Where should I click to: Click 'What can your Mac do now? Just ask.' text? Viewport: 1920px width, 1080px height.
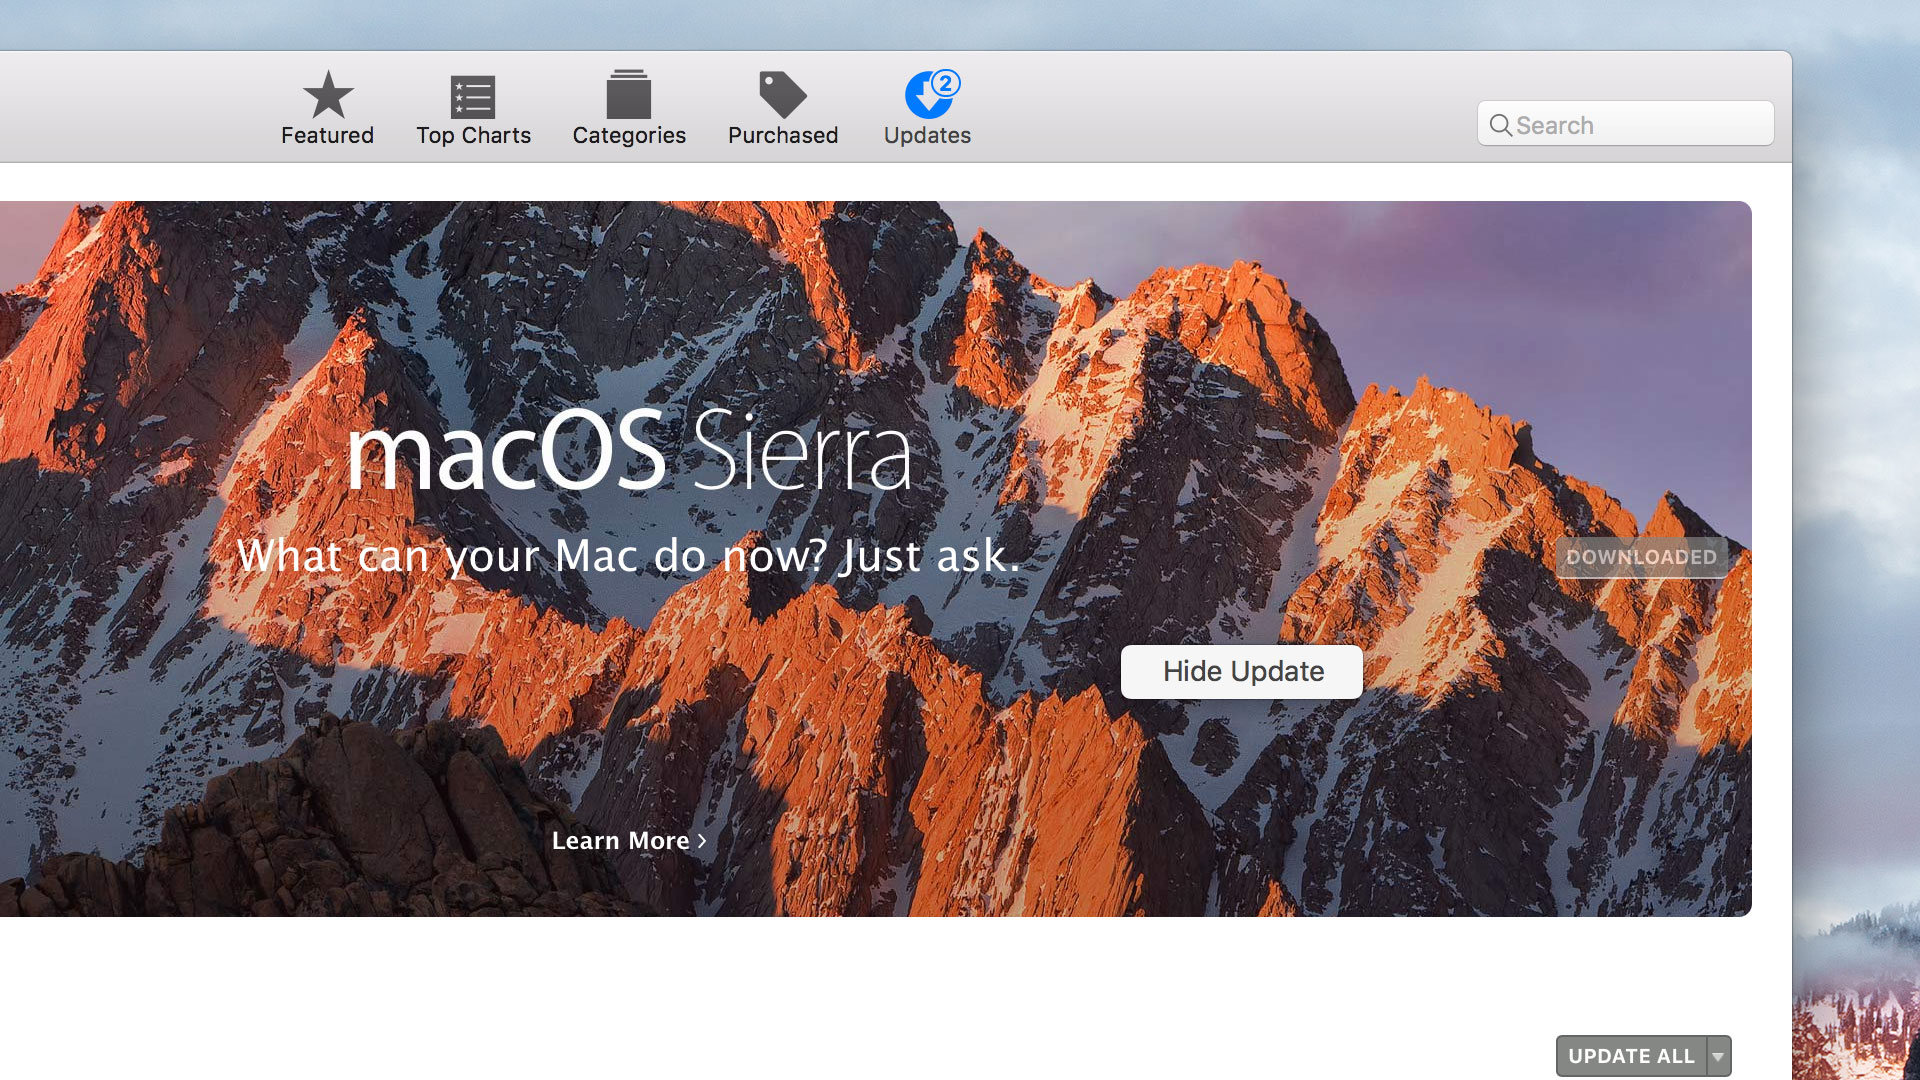(x=629, y=556)
